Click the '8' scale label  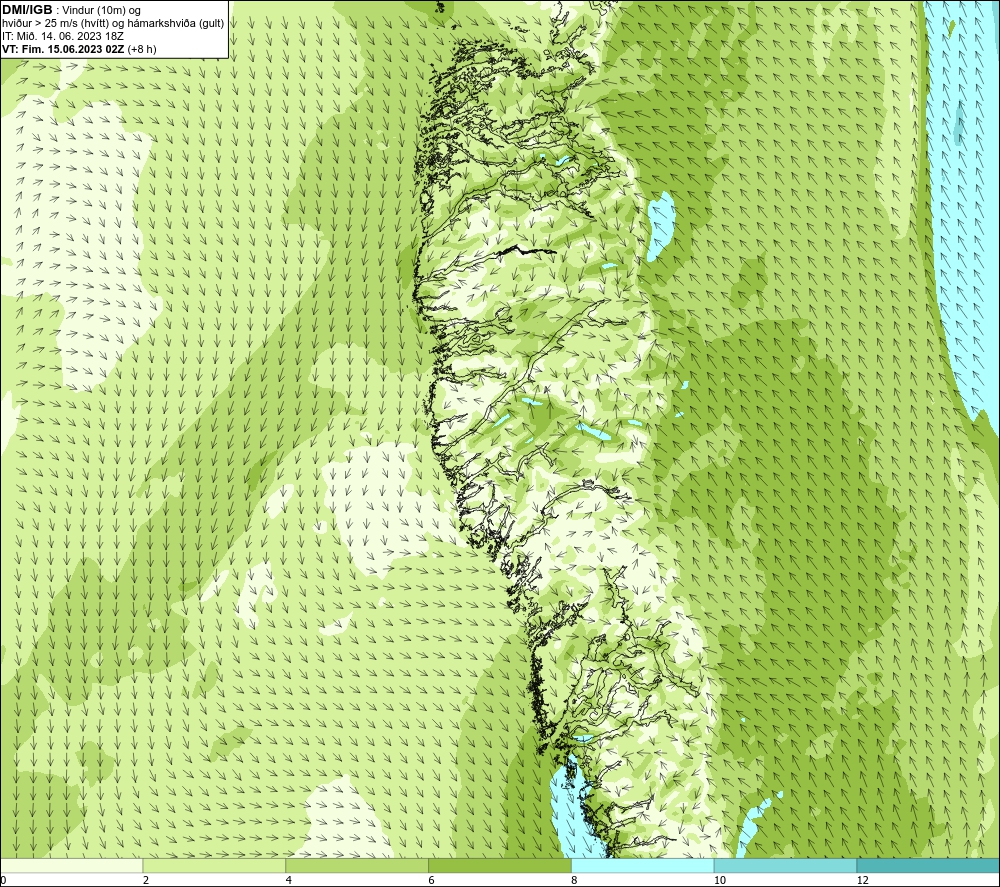575,880
